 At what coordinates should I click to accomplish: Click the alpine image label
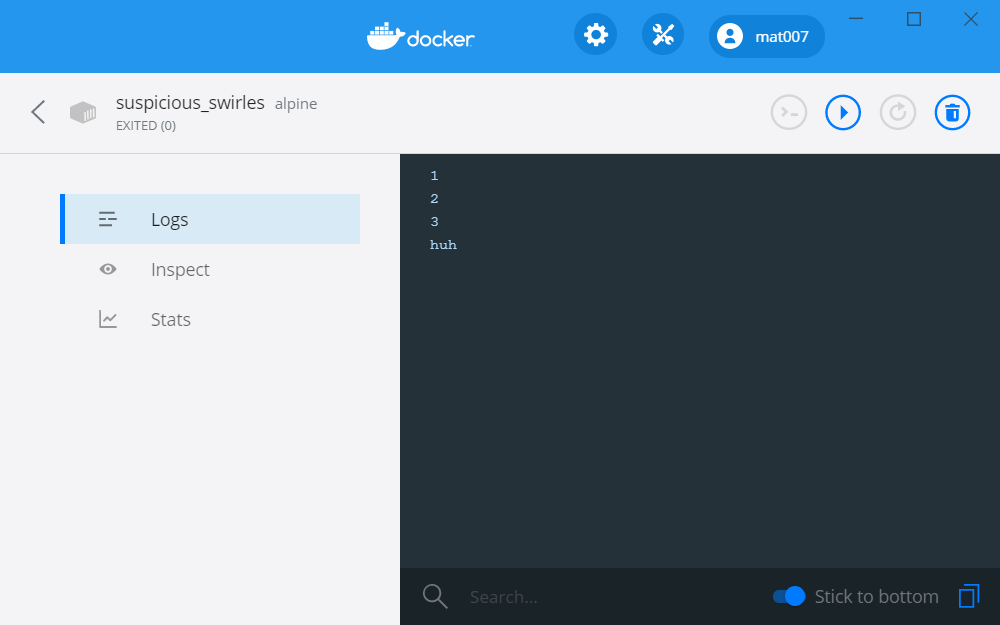pyautogui.click(x=296, y=104)
